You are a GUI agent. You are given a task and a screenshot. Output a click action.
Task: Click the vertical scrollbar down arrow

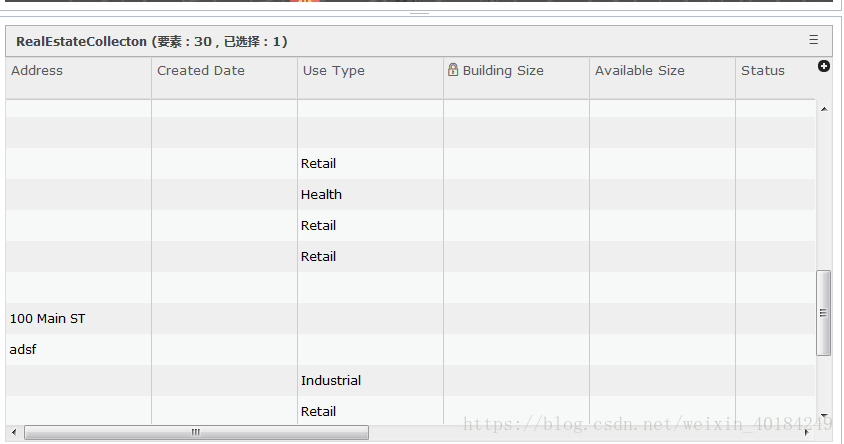824,415
